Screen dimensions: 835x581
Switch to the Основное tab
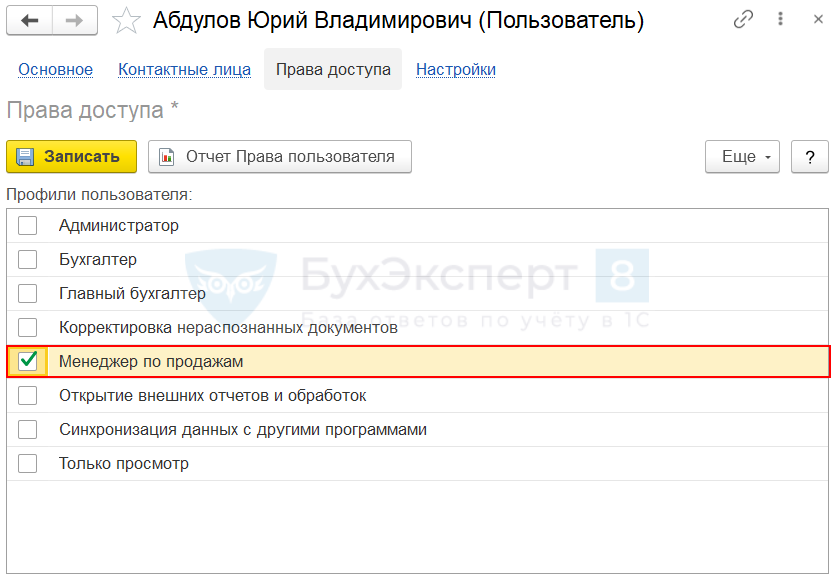pyautogui.click(x=55, y=70)
